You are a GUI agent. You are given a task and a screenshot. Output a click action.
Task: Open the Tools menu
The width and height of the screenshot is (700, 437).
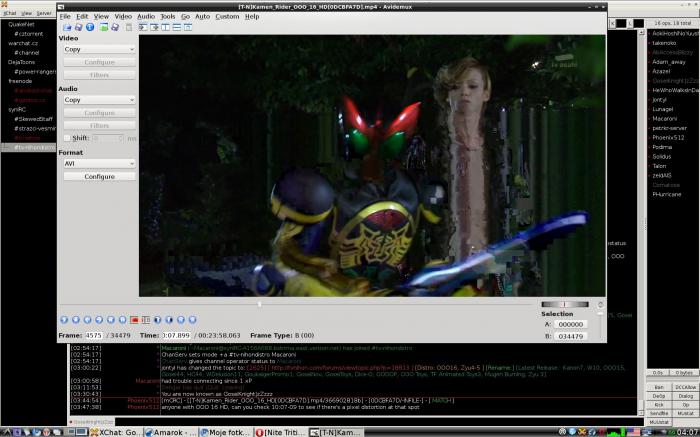pyautogui.click(x=168, y=17)
